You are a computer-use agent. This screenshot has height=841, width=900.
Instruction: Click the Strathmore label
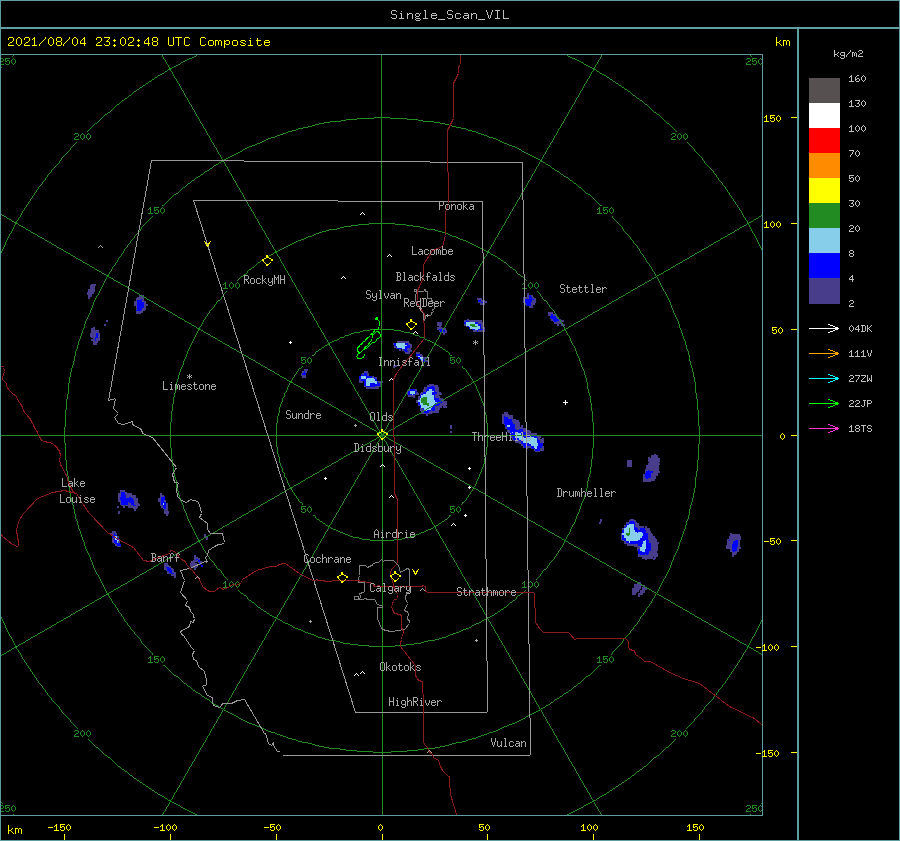point(486,592)
